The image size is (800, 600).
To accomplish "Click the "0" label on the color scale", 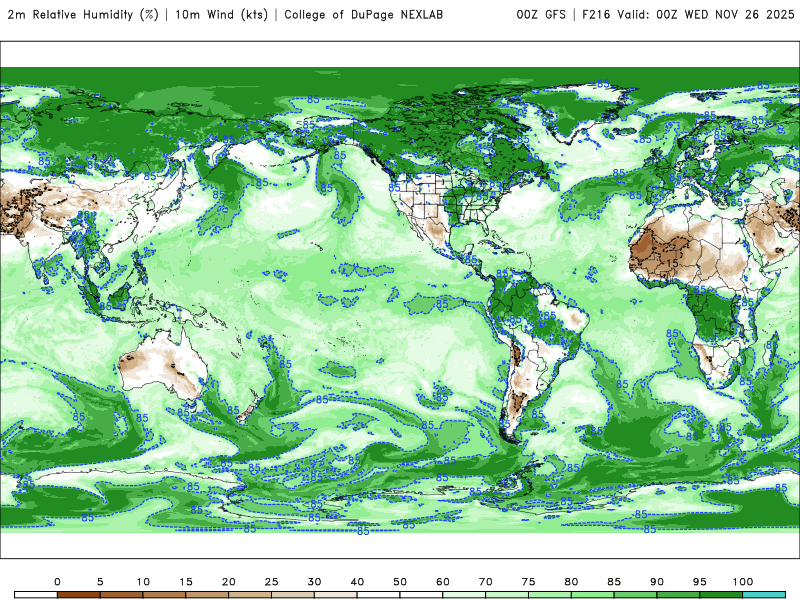I will [57, 582].
